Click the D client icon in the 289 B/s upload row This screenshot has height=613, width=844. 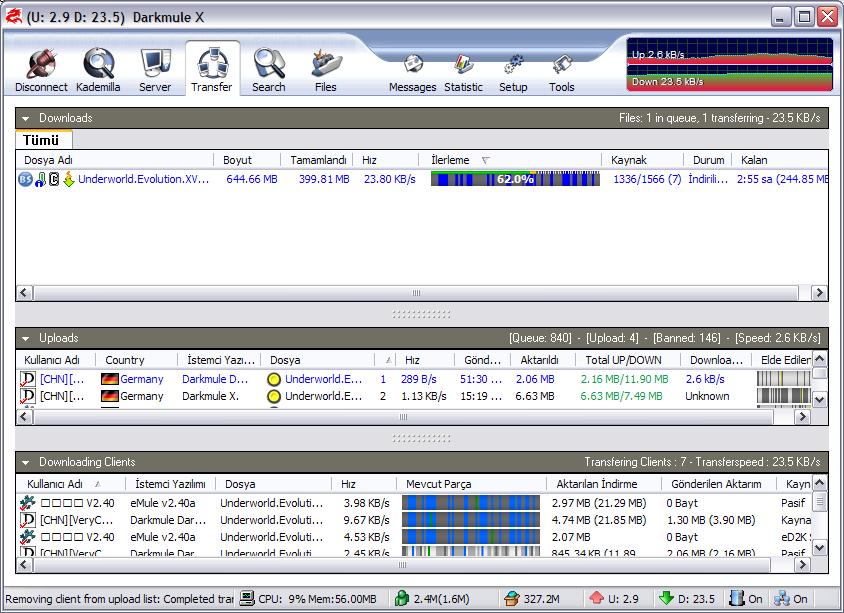click(27, 379)
